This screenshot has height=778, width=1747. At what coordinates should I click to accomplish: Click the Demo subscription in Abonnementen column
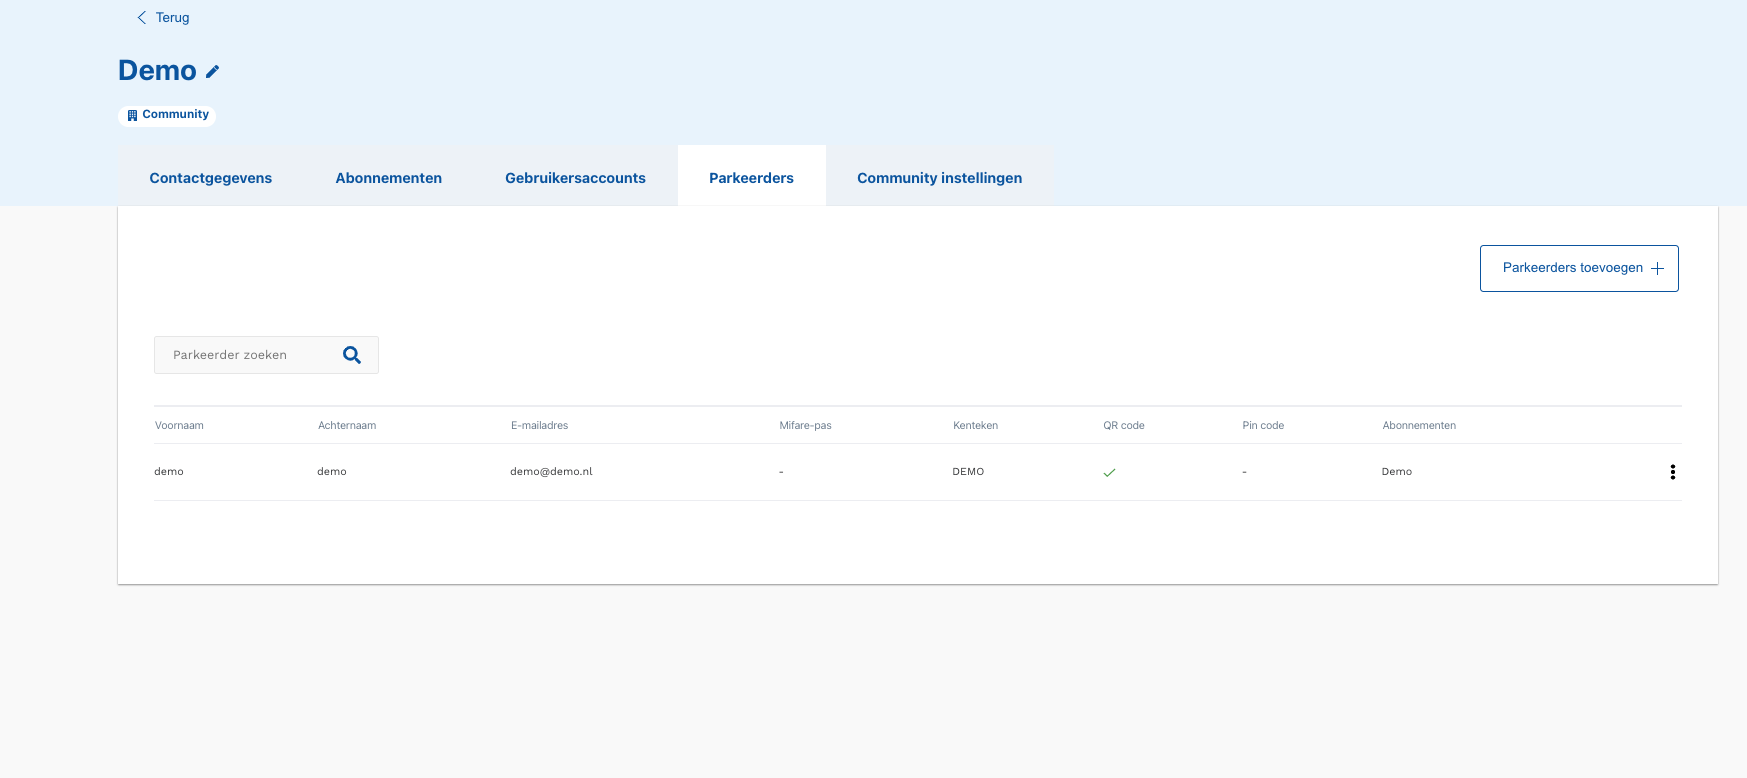(x=1396, y=472)
